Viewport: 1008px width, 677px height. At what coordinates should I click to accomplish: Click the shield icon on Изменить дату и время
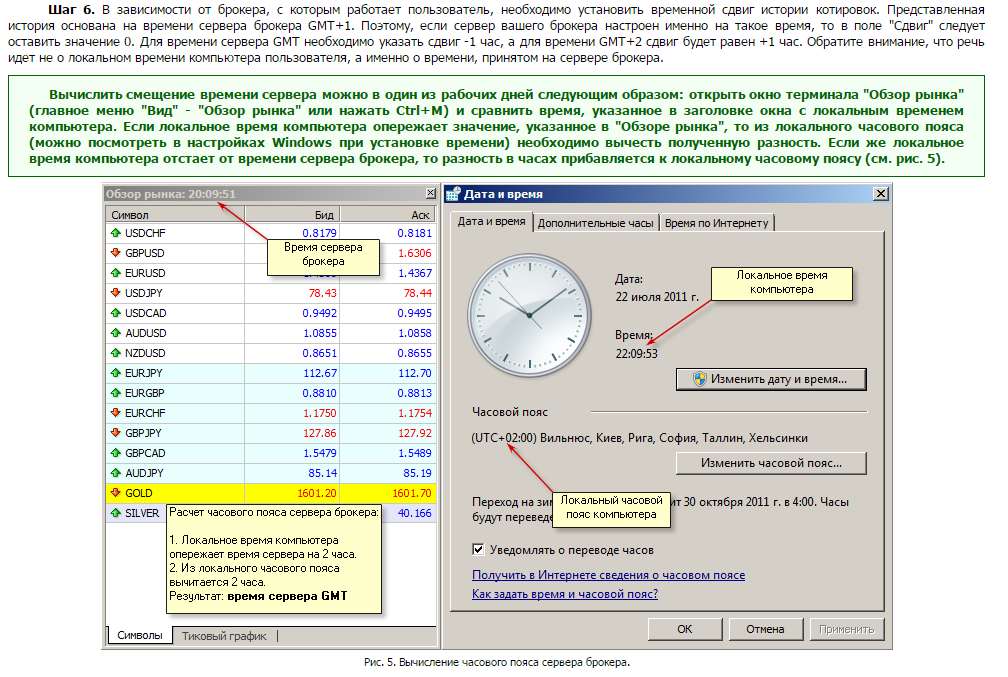coord(699,379)
